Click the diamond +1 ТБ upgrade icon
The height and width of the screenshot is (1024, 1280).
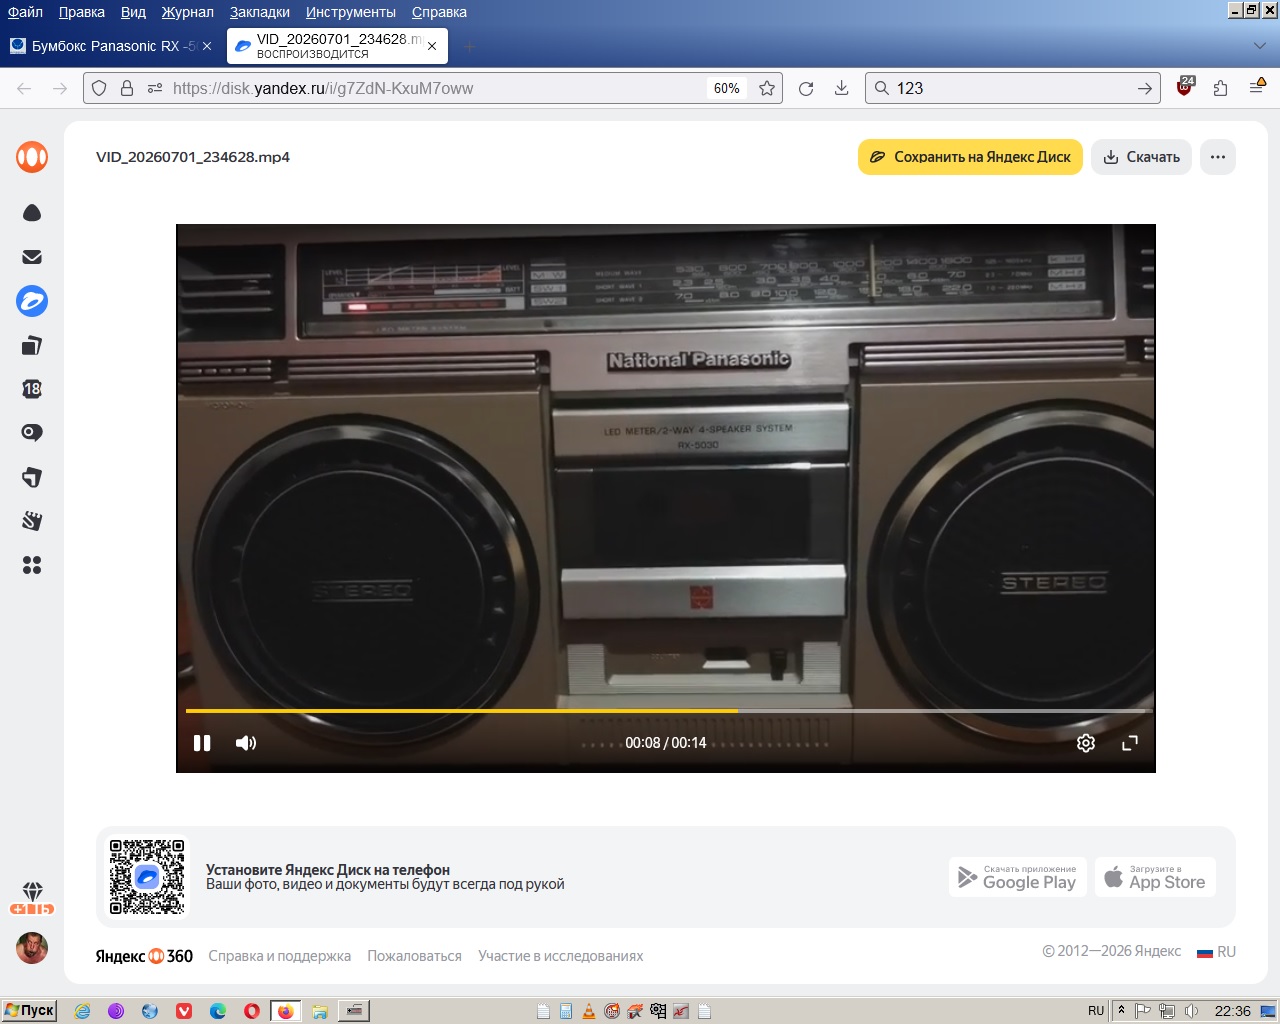point(32,898)
